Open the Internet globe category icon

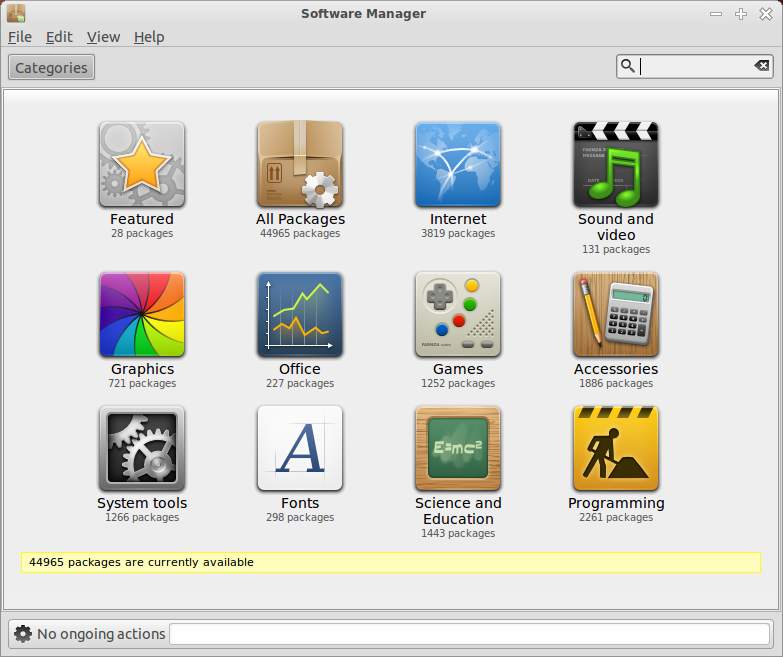pyautogui.click(x=458, y=164)
